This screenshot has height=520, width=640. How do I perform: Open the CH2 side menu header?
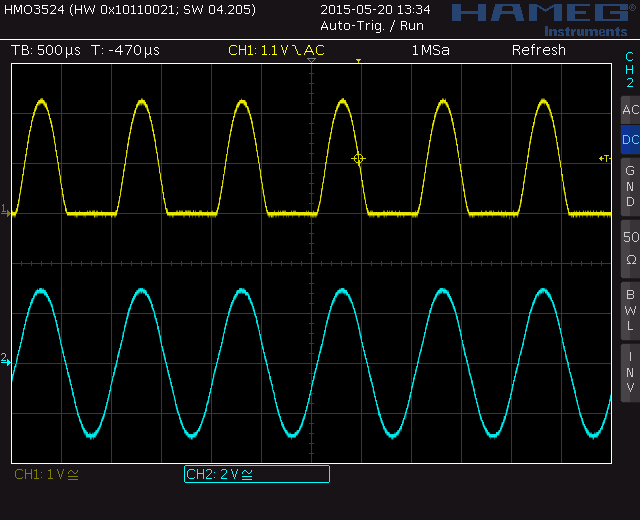630,70
